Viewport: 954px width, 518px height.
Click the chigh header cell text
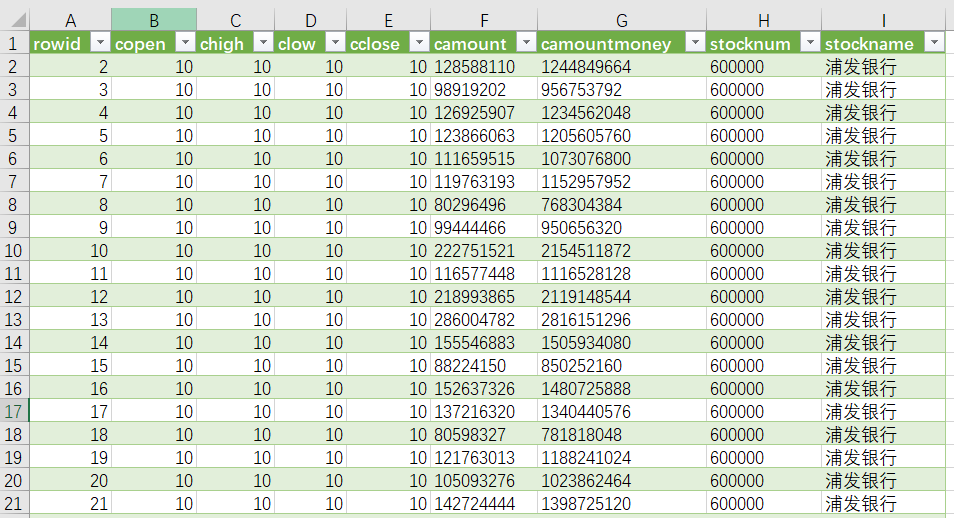point(221,44)
